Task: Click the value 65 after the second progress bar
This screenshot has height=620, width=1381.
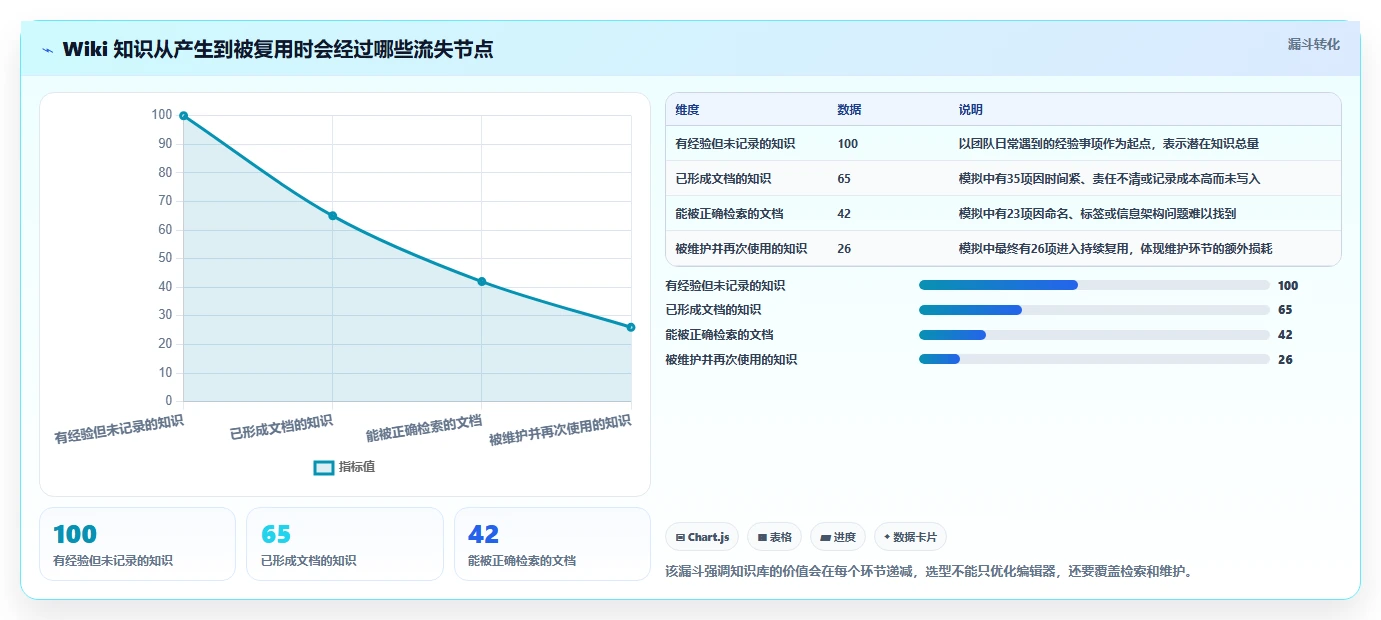Action: click(1285, 310)
